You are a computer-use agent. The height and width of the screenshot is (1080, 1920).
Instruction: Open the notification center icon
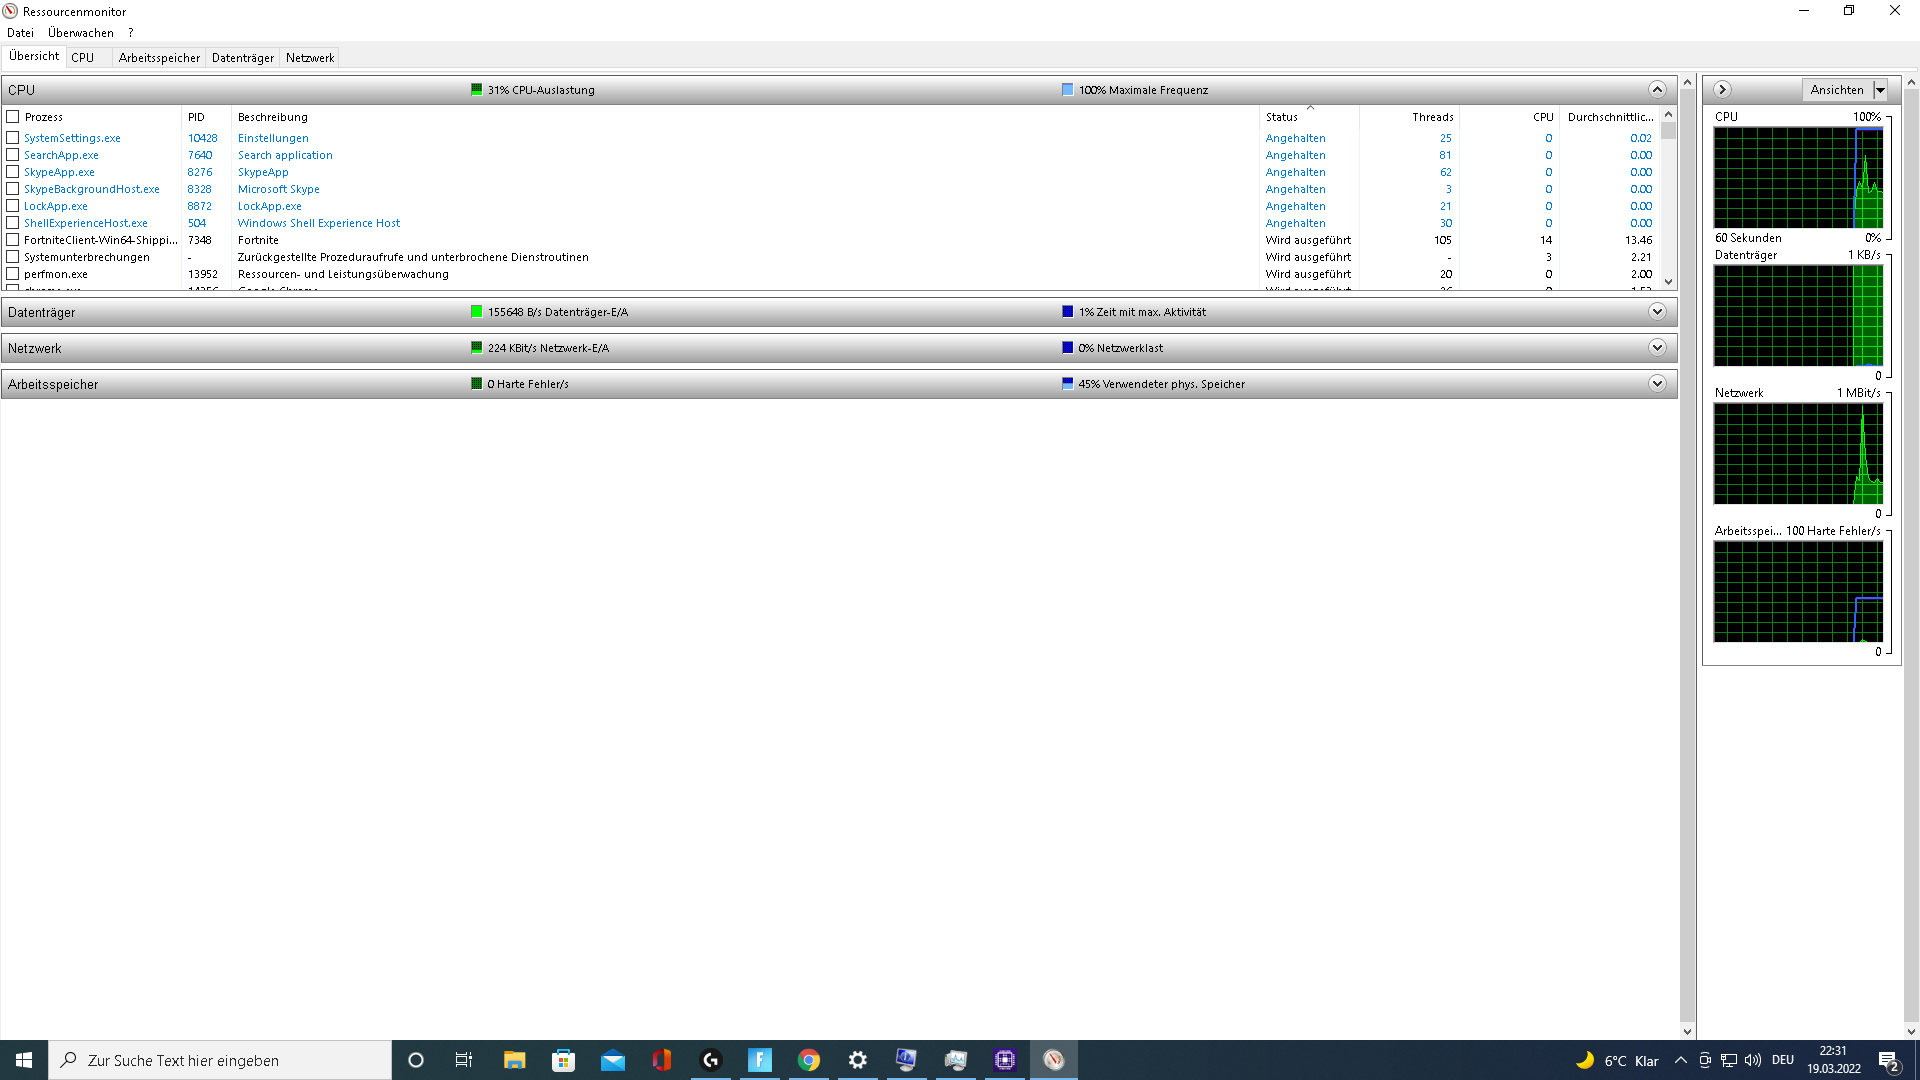coord(1888,1060)
